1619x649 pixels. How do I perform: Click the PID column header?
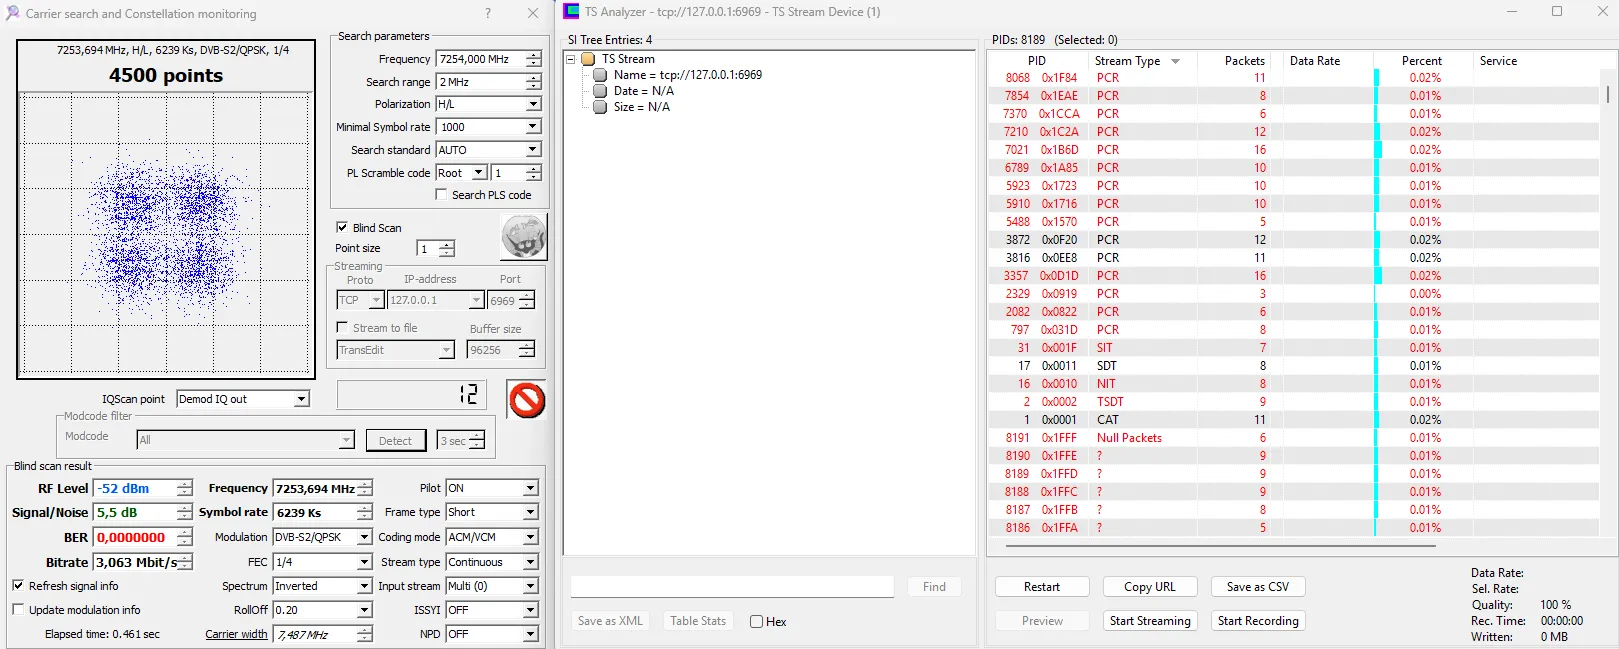(x=1036, y=61)
